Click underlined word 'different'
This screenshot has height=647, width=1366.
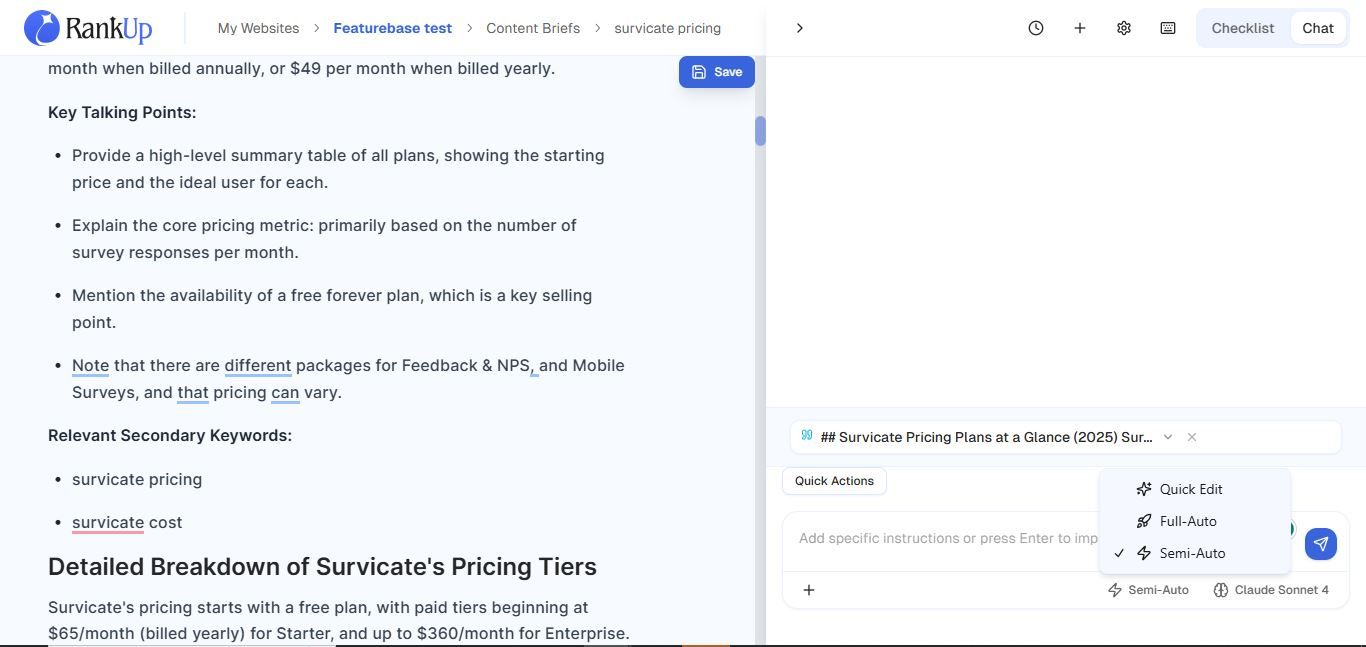coord(258,365)
